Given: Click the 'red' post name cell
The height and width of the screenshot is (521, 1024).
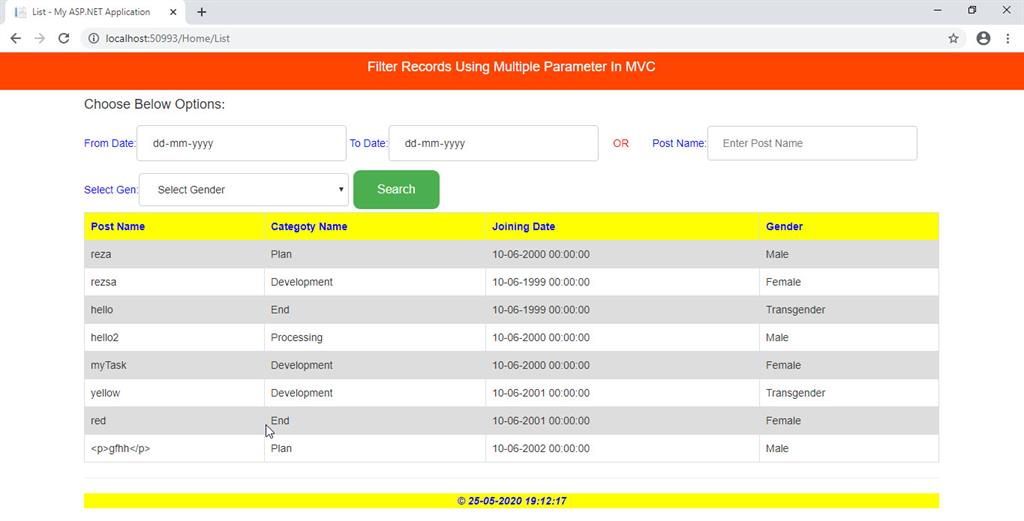Looking at the screenshot, I should pyautogui.click(x=174, y=420).
